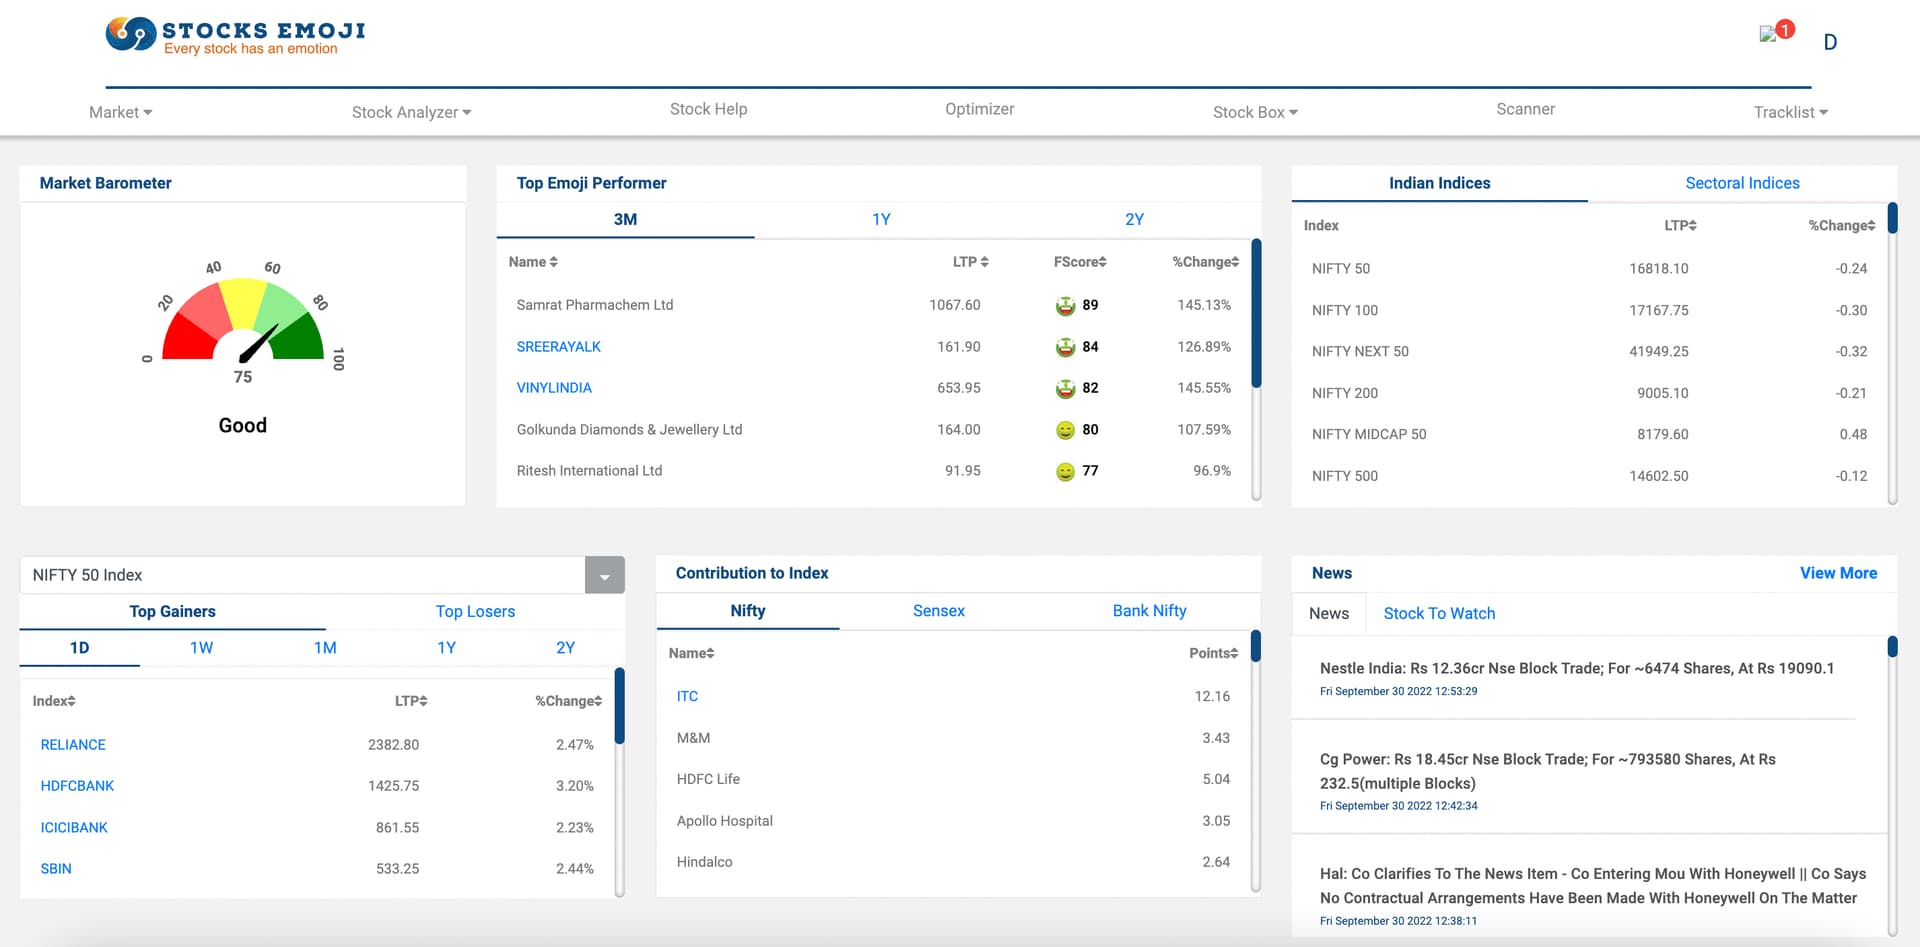Open the Scanner page
The height and width of the screenshot is (947, 1920).
(1525, 109)
